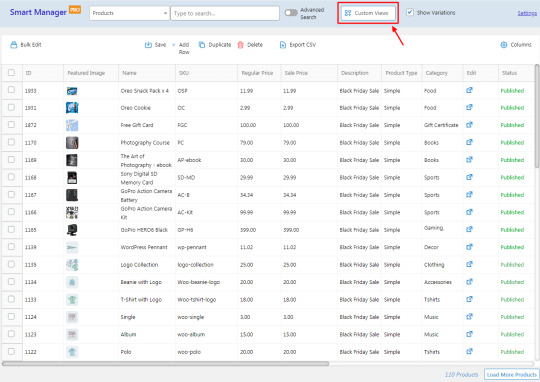Select checkbox for product 1170
This screenshot has height=382, width=540.
click(11, 142)
